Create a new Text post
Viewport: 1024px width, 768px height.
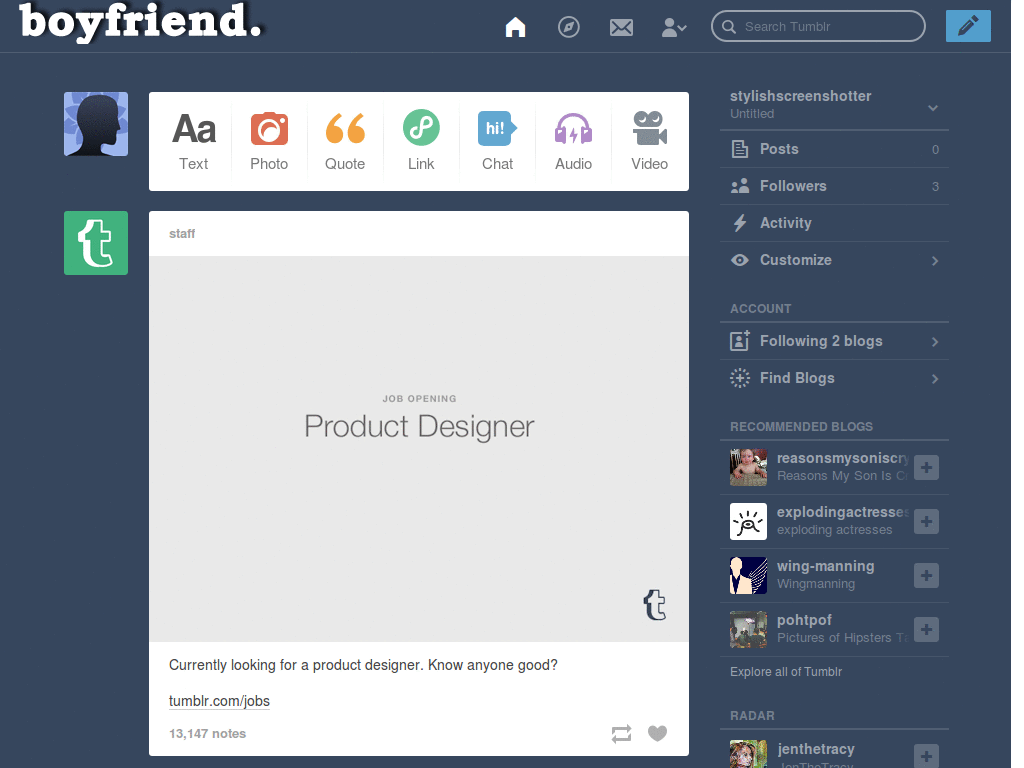193,142
